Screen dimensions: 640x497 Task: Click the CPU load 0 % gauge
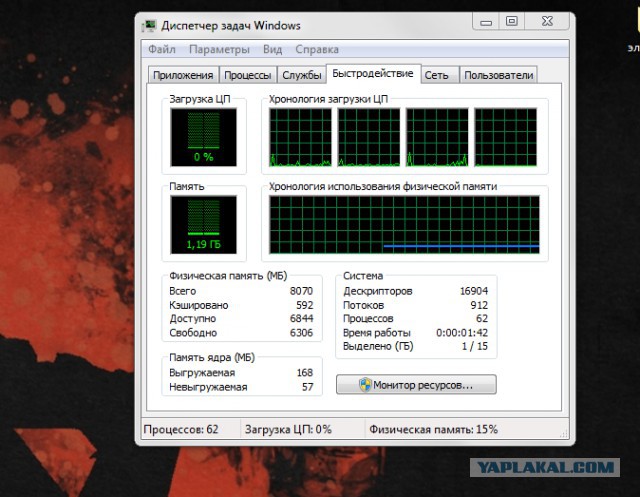(x=204, y=137)
